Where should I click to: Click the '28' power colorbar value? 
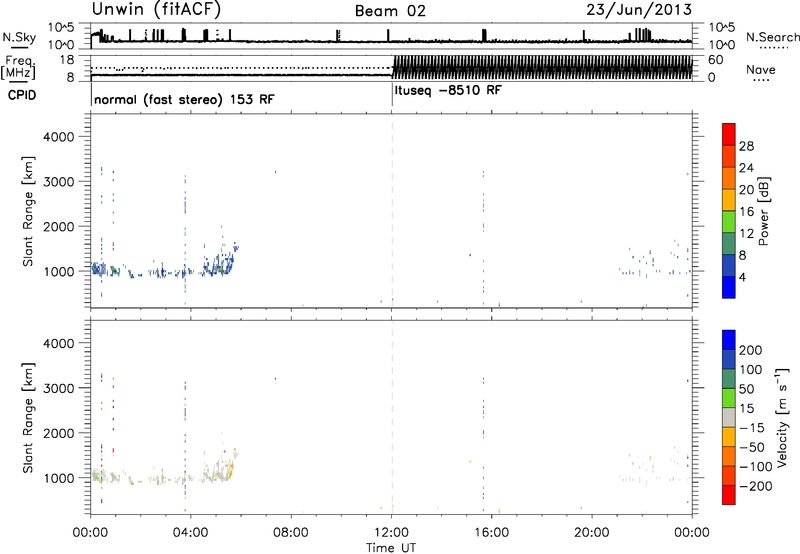tap(746, 146)
